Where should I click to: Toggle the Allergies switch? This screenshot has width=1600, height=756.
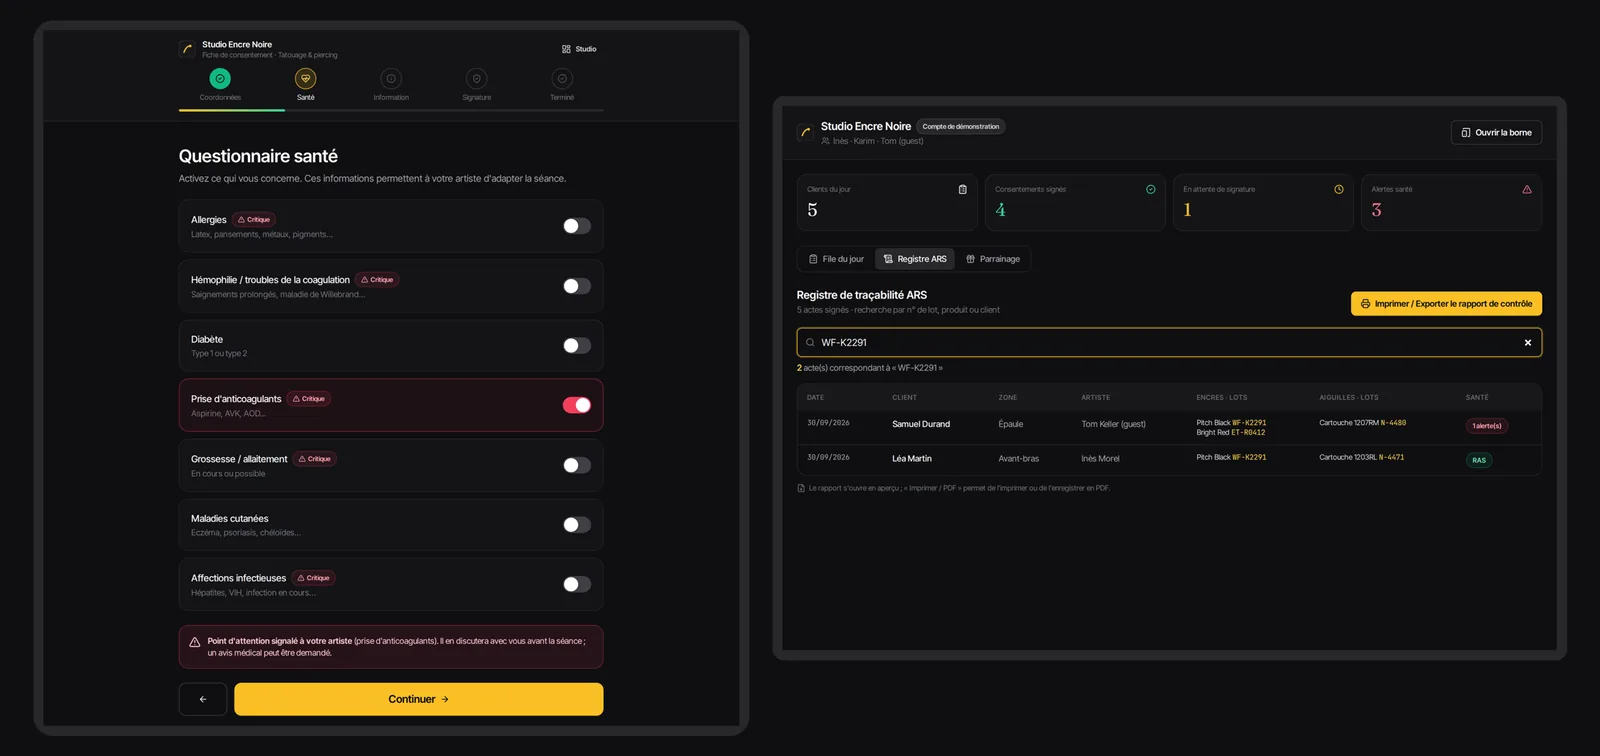click(x=577, y=226)
